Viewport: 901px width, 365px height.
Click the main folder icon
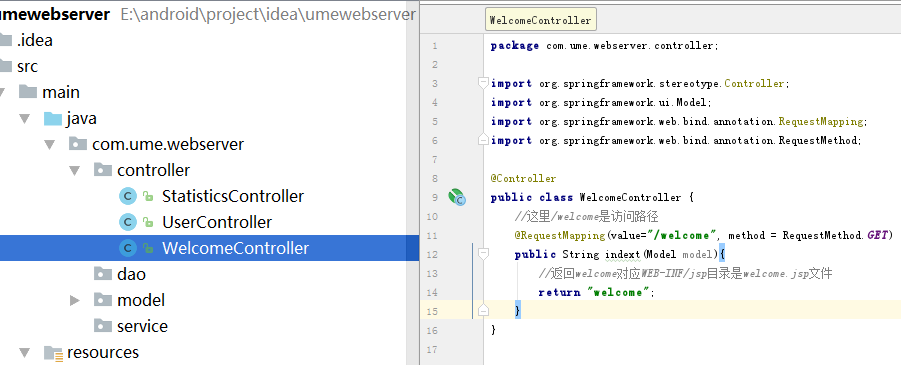28,92
